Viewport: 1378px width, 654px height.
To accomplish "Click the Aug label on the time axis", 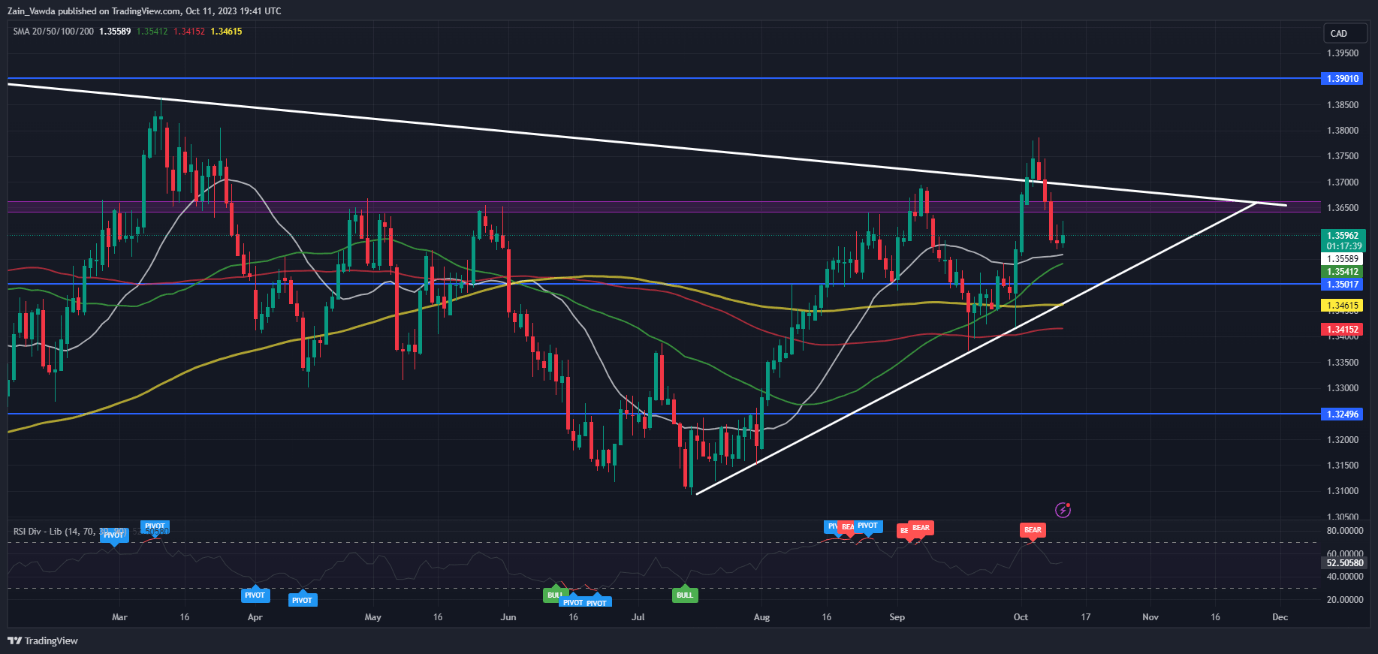I will click(x=762, y=618).
